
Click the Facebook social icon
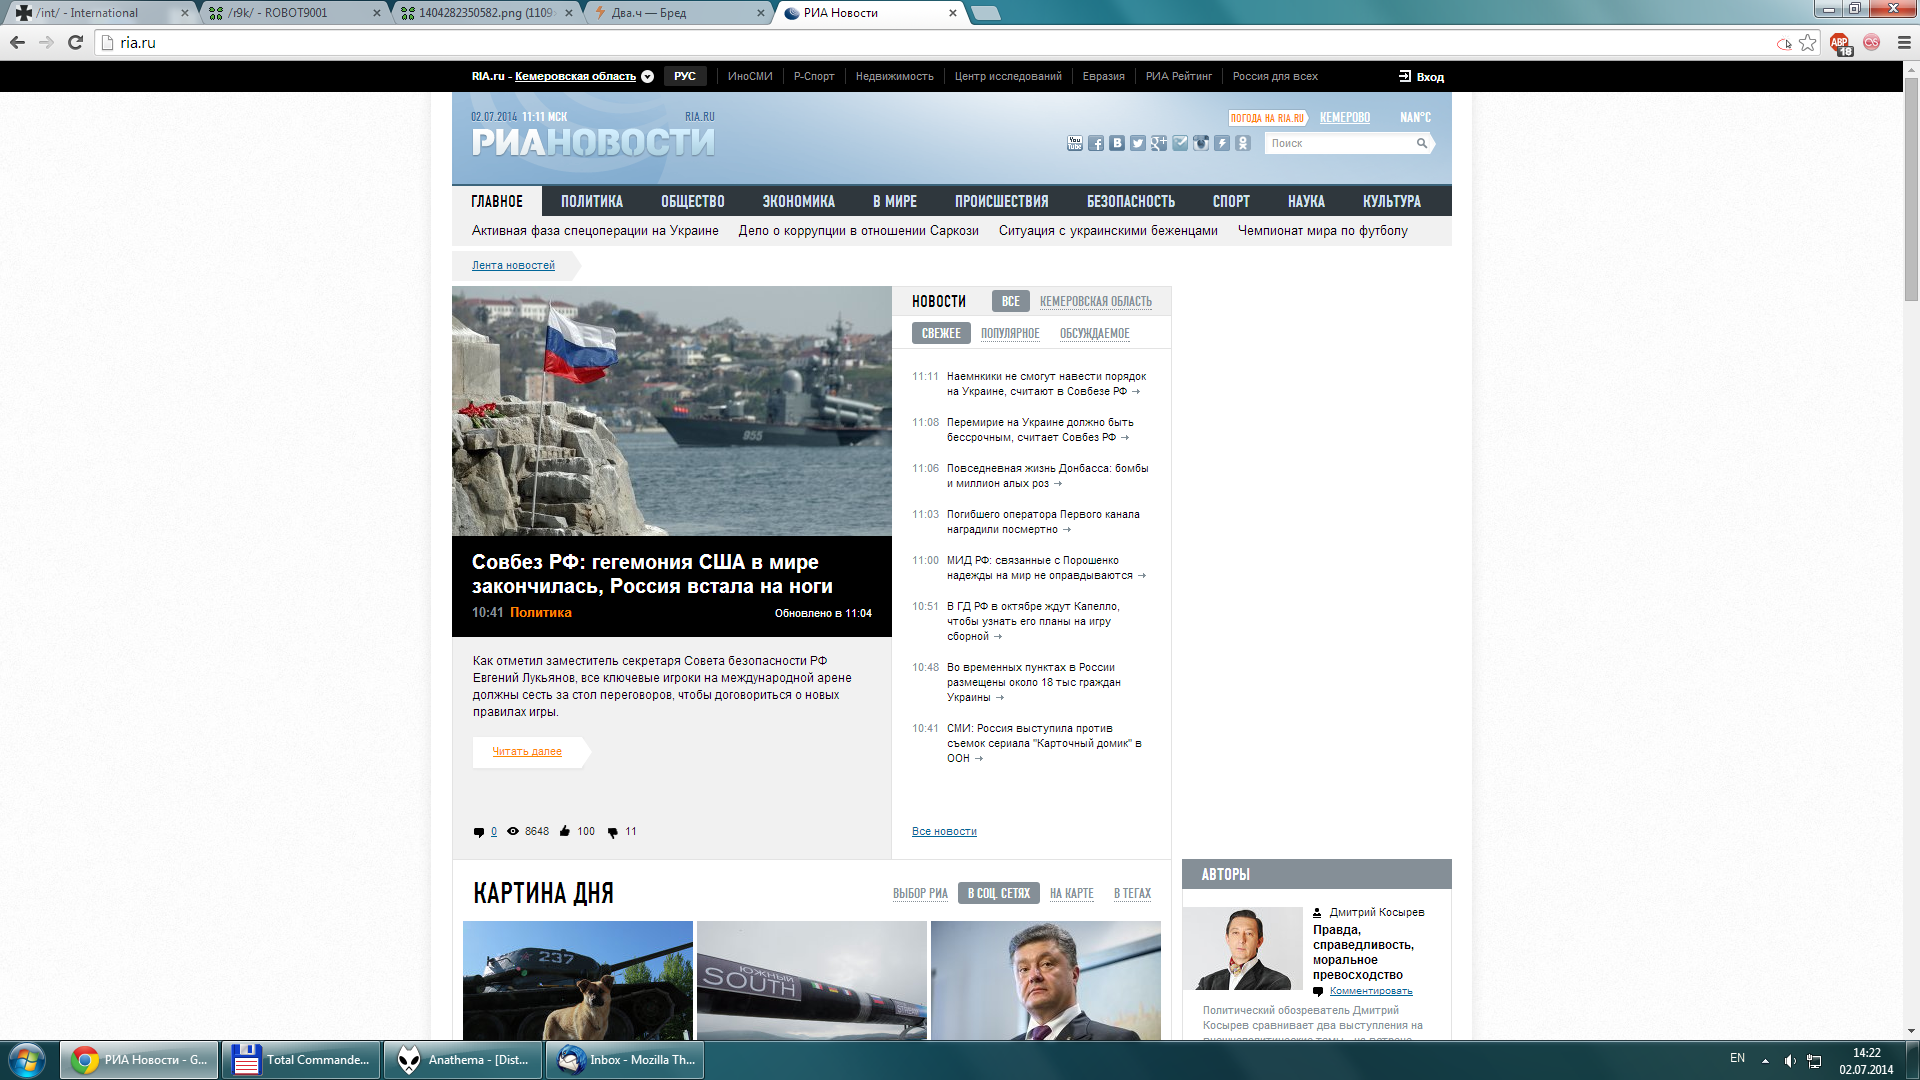coord(1096,144)
